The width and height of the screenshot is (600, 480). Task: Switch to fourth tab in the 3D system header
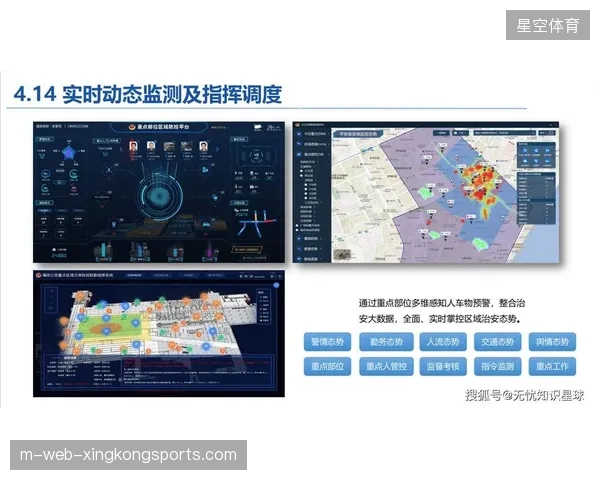click(x=215, y=275)
